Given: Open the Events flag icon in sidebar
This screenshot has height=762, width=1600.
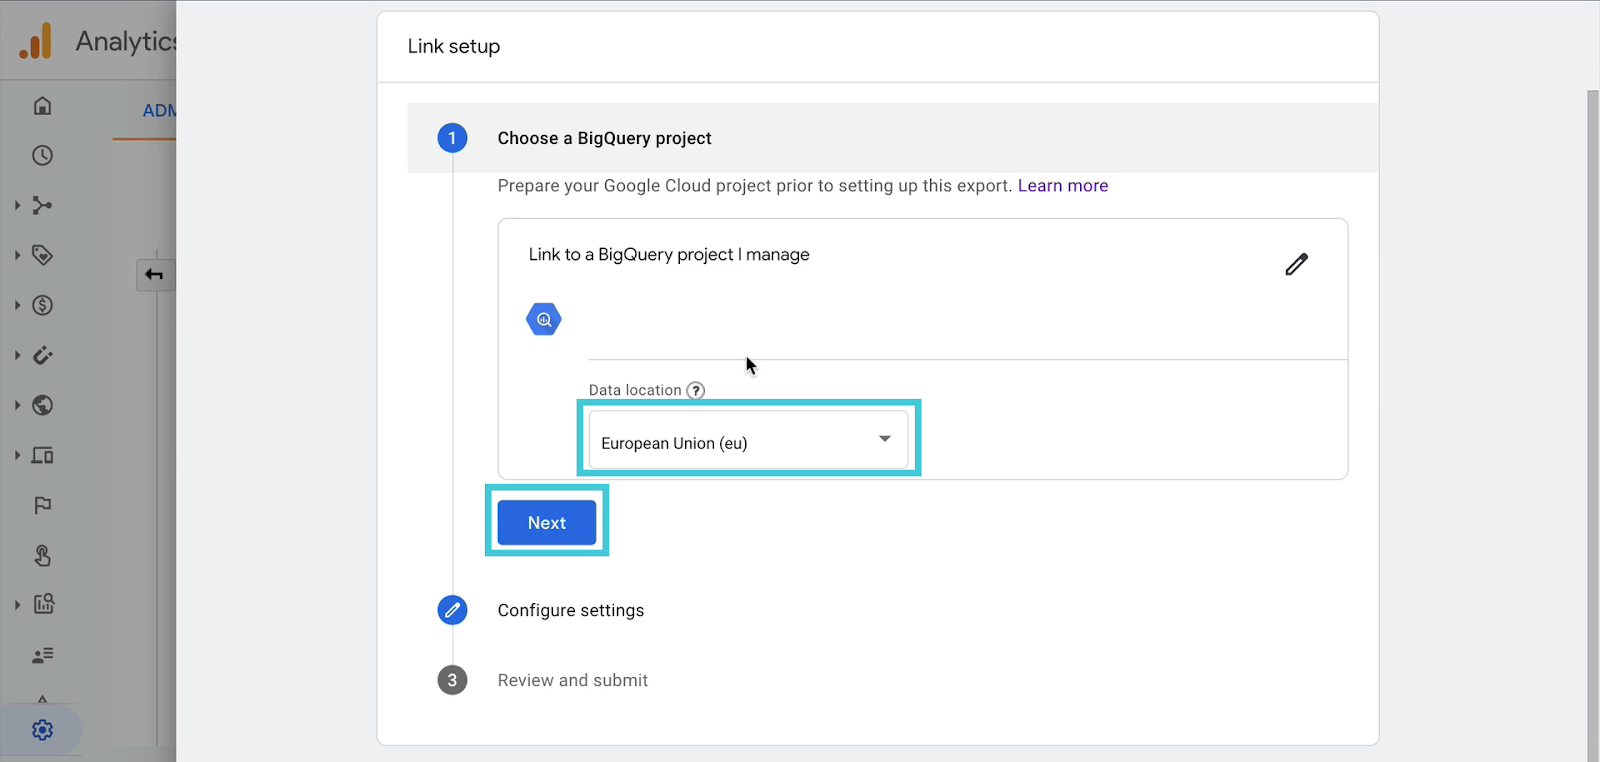Looking at the screenshot, I should point(42,505).
